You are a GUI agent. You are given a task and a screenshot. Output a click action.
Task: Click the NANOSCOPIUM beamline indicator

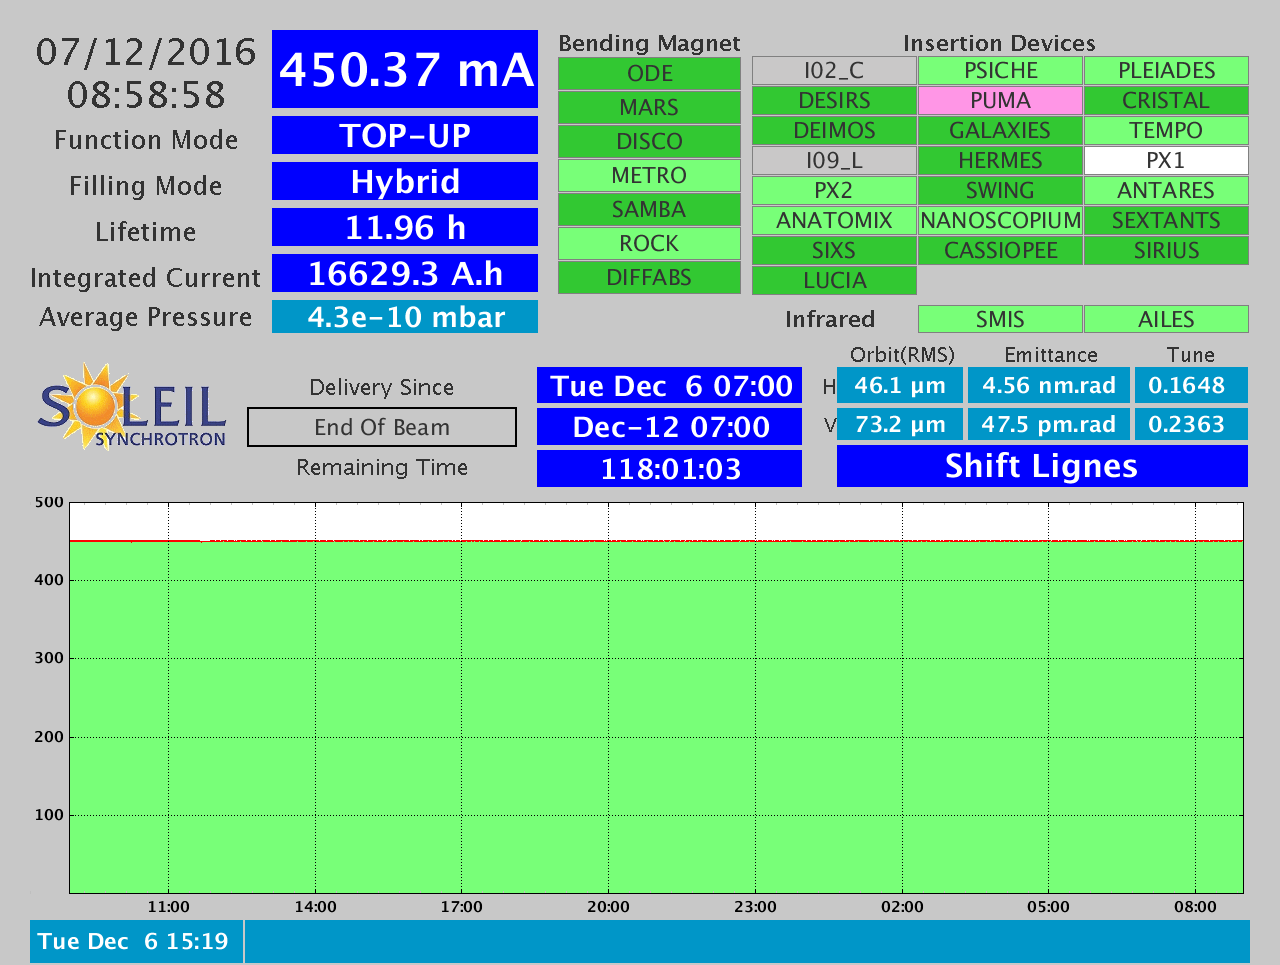(1000, 220)
